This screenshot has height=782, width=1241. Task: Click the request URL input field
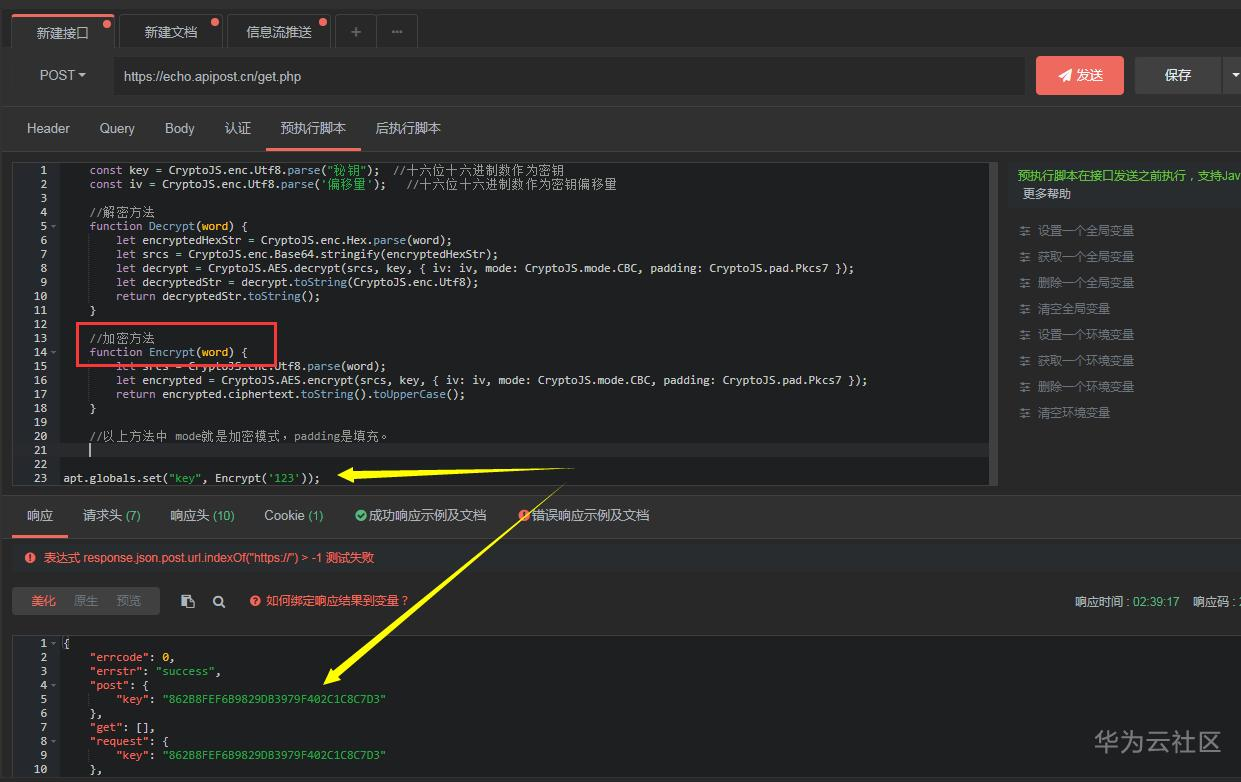pyautogui.click(x=569, y=76)
